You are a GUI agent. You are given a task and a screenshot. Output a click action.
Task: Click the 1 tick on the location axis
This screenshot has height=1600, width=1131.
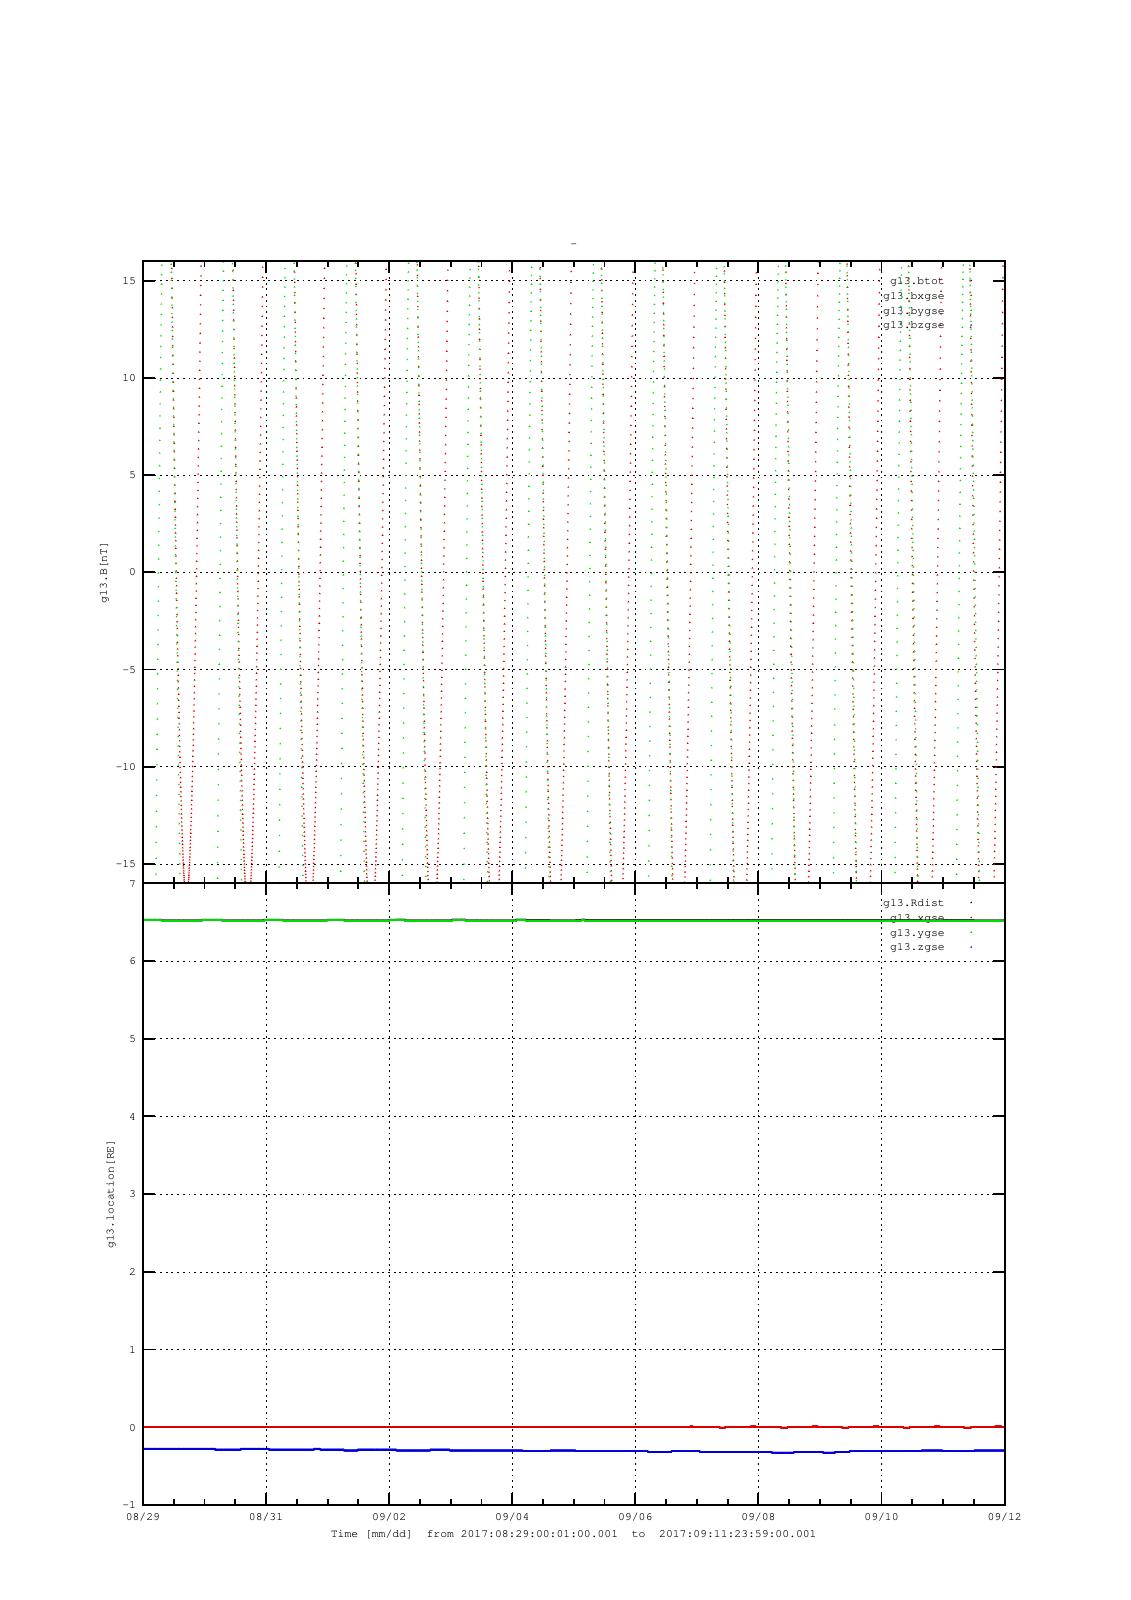click(x=132, y=1350)
